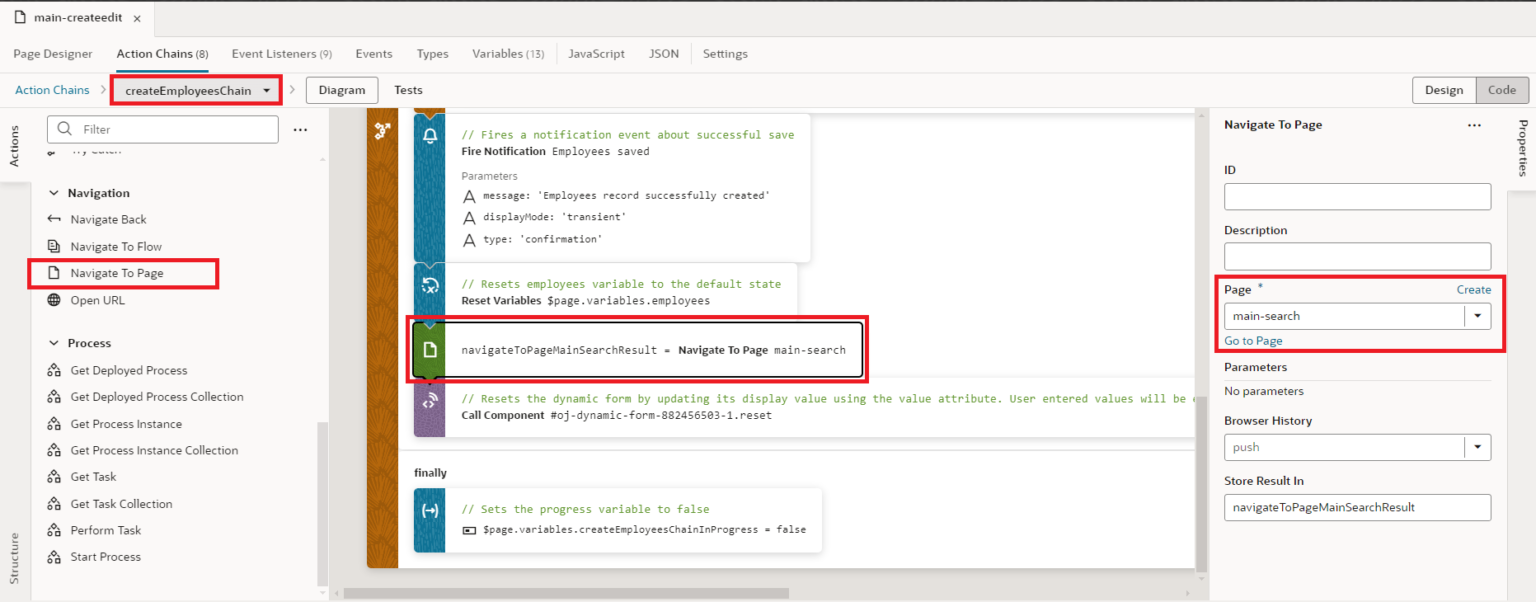The width and height of the screenshot is (1536, 602).
Task: Collapse the Navigation section
Action: (x=54, y=193)
